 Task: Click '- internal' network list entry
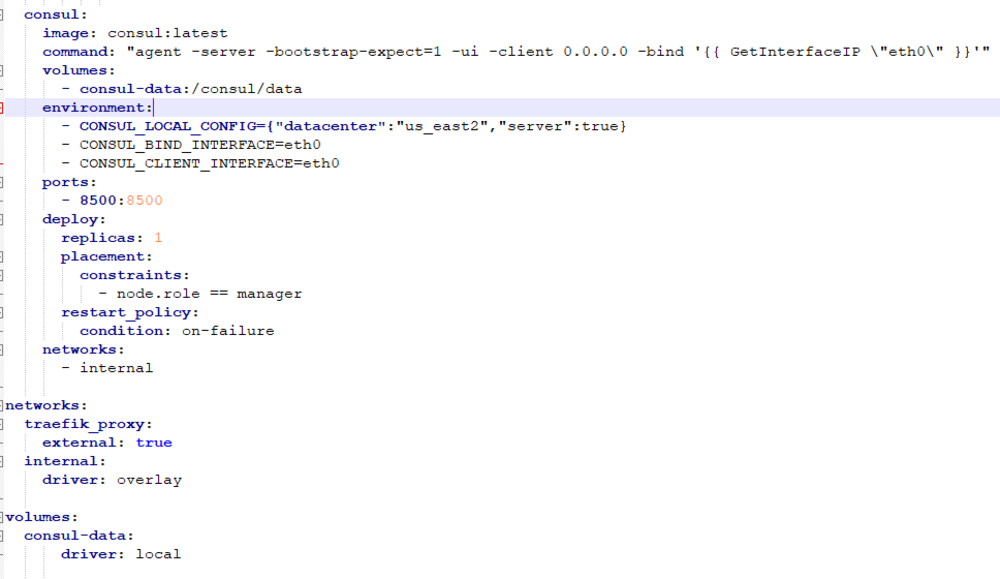pos(107,368)
